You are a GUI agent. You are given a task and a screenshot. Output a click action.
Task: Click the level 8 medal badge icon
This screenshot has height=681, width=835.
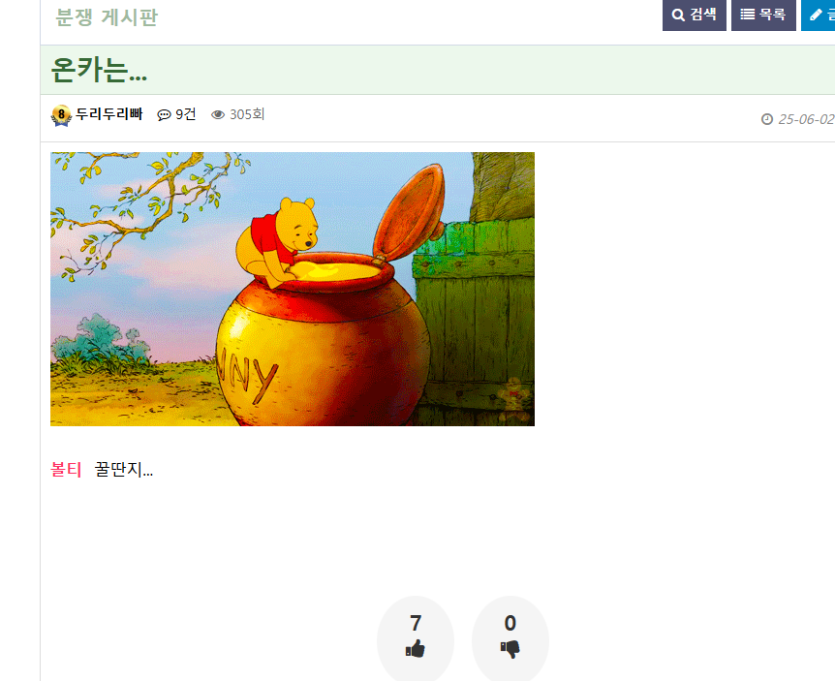pos(61,115)
